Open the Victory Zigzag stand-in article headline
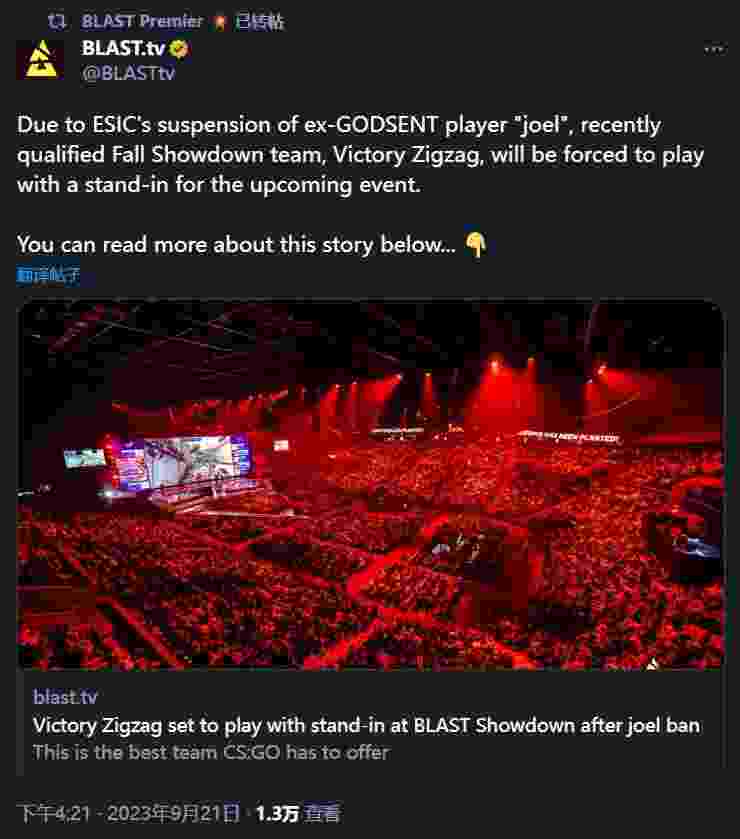 click(367, 726)
